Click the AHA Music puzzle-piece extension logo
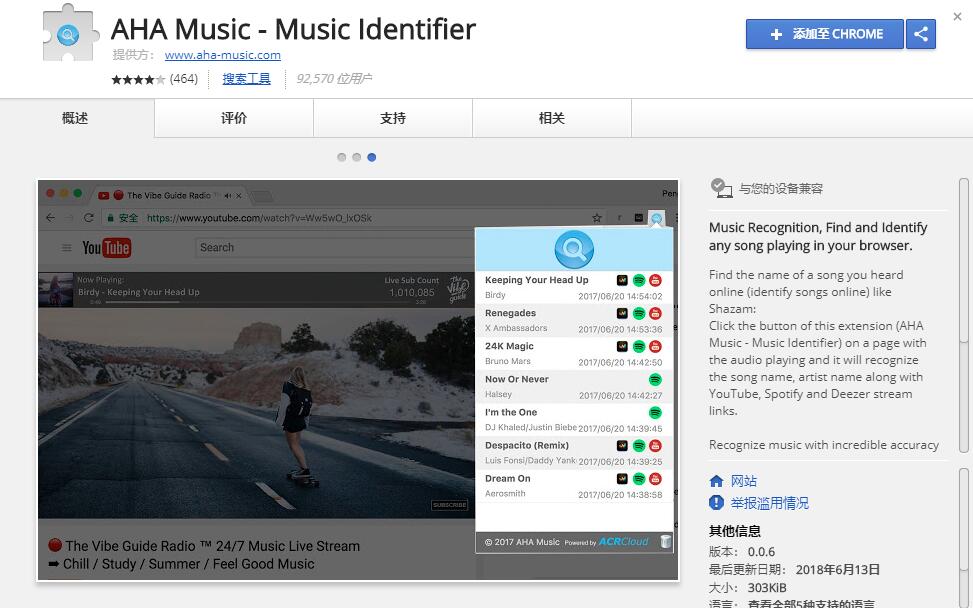973x608 pixels. 70,35
